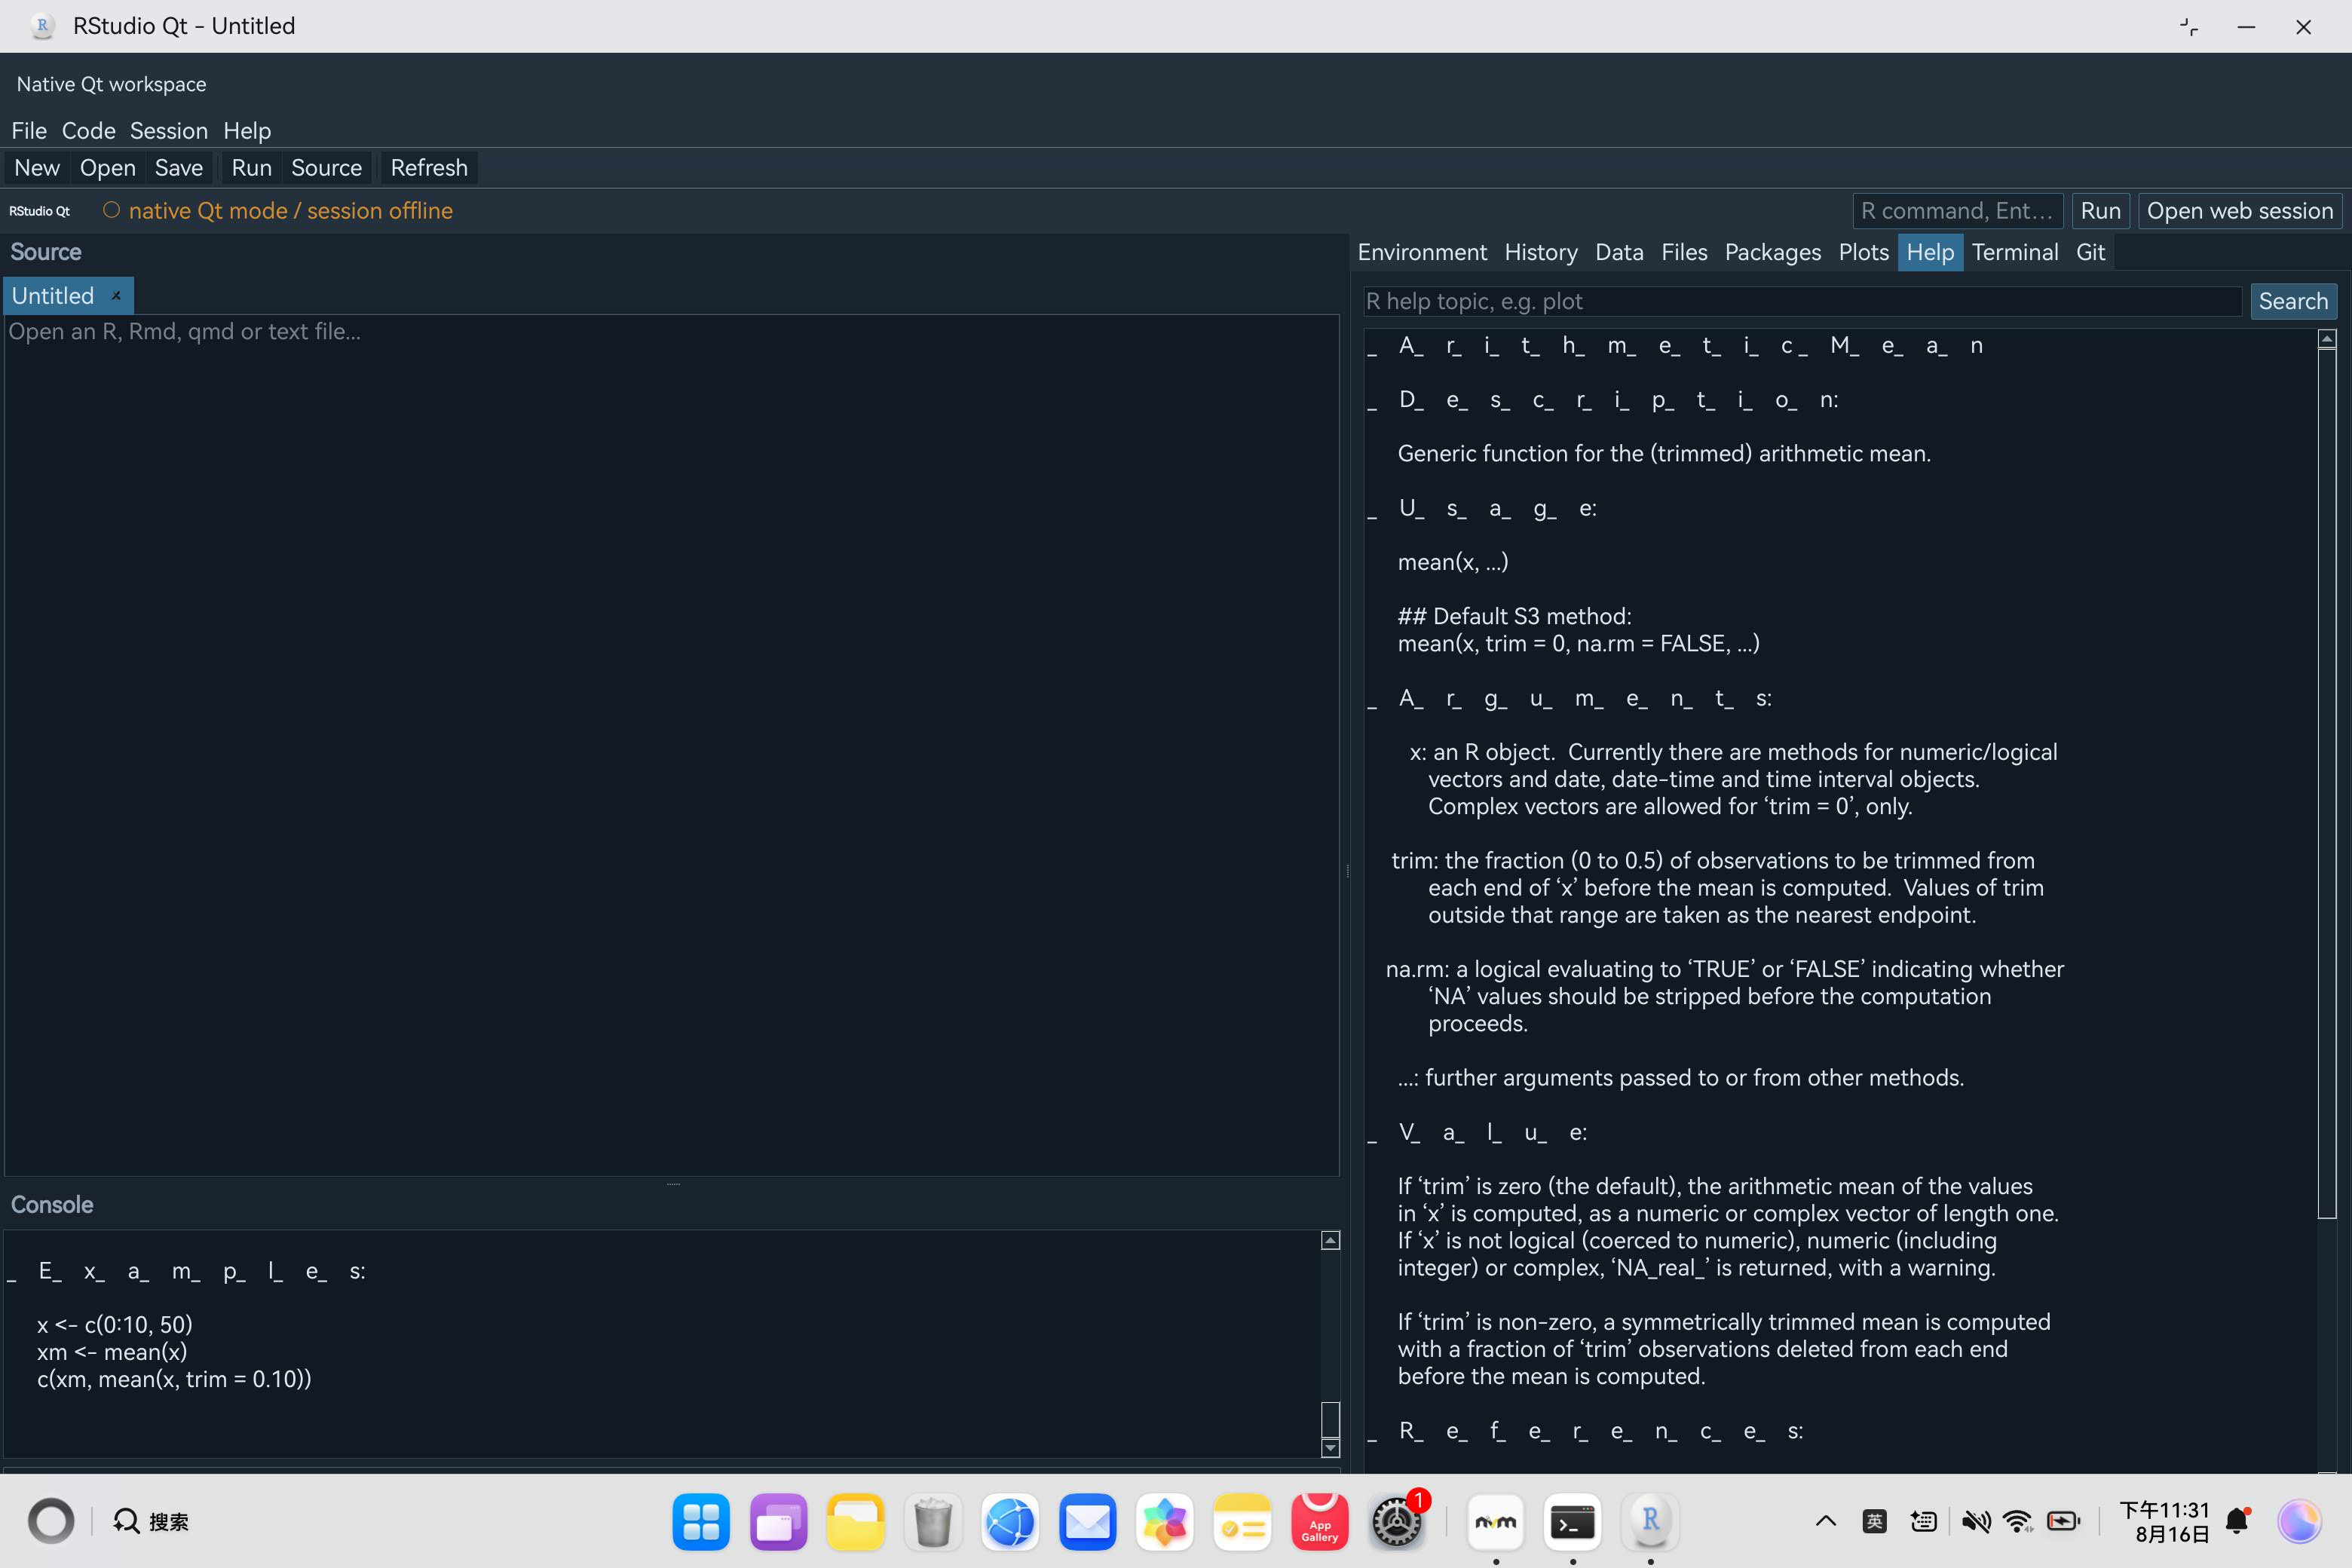Open the trash bin icon in taskbar
Image resolution: width=2352 pixels, height=1568 pixels.
pos(933,1522)
